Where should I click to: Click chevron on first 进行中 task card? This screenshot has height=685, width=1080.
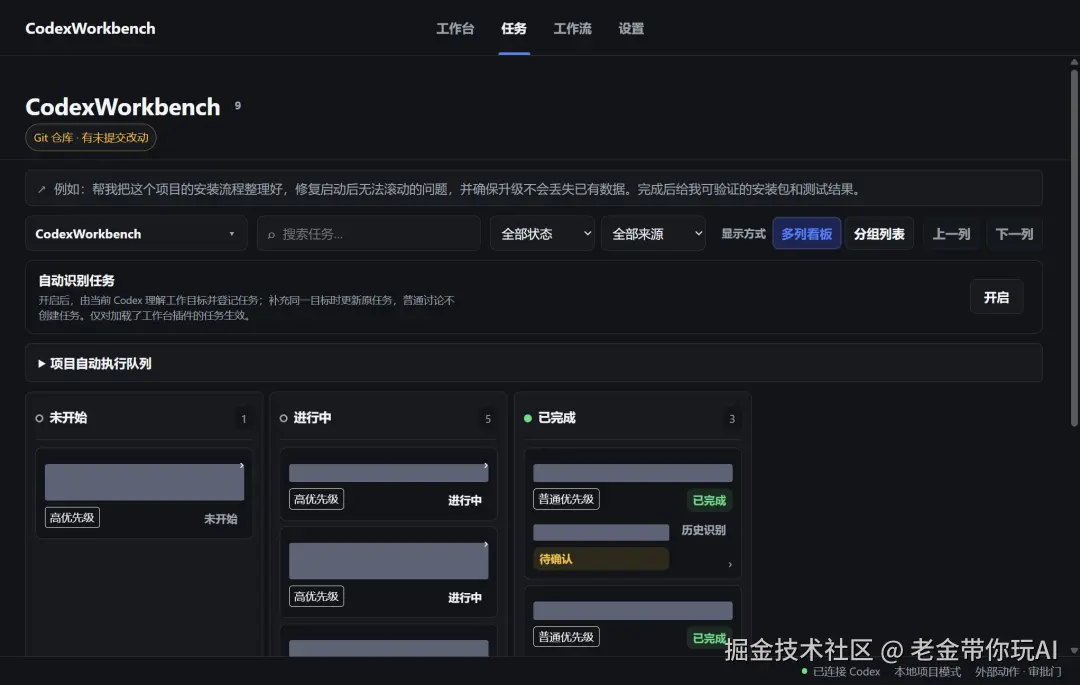point(486,466)
